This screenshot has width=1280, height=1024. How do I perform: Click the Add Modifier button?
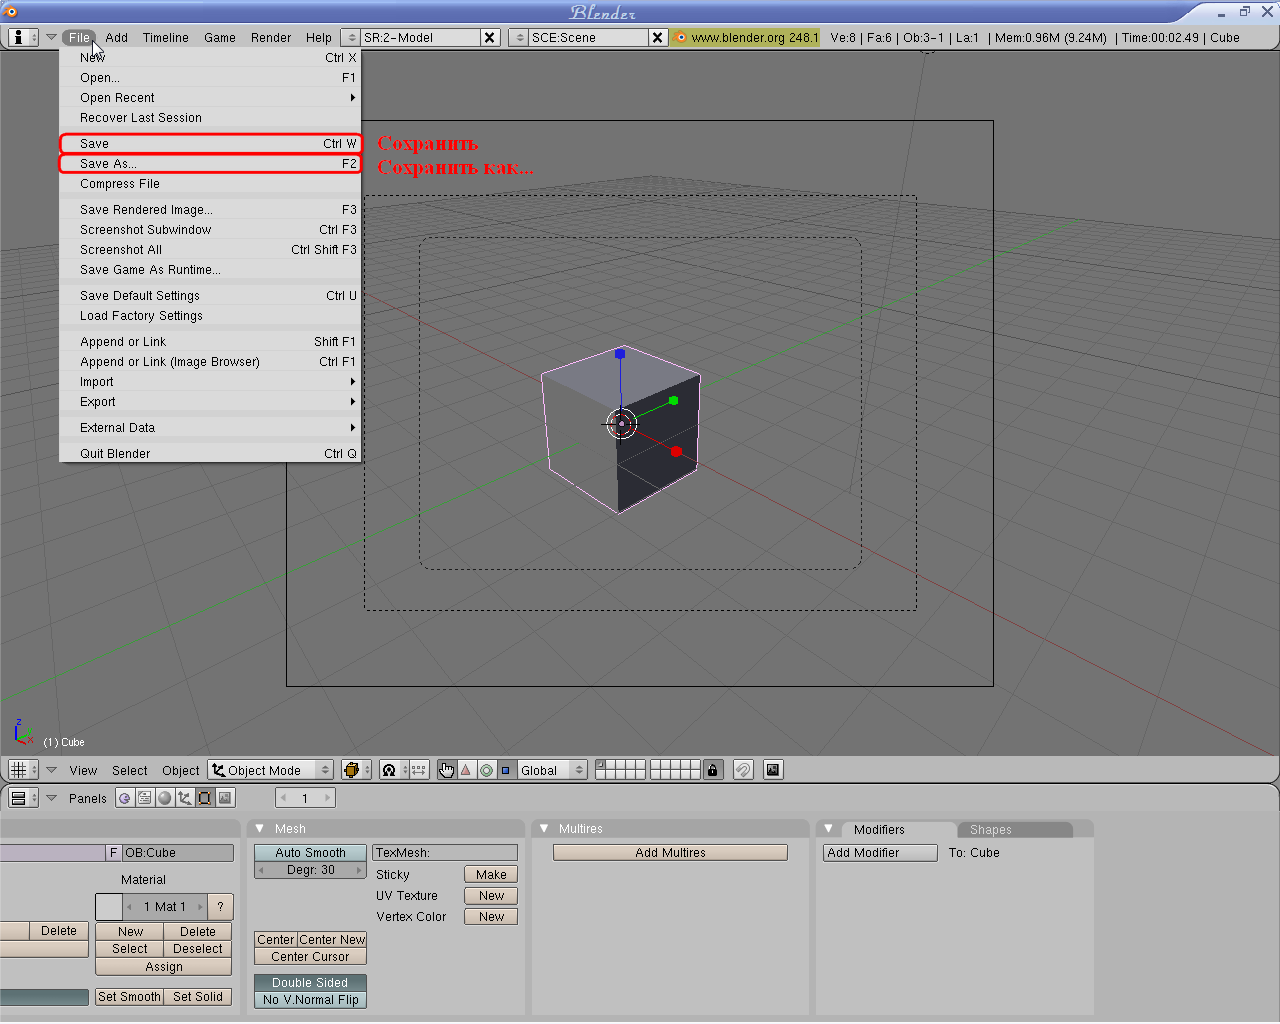pos(880,853)
